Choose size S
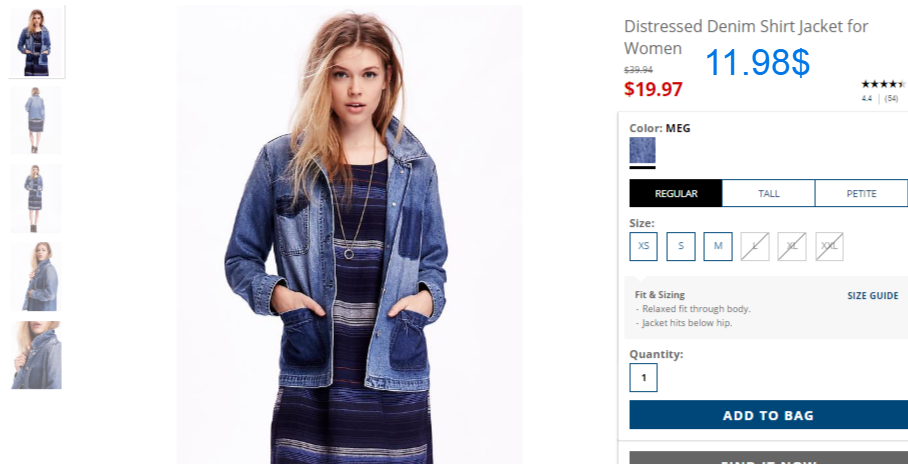The image size is (908, 464). click(x=681, y=246)
